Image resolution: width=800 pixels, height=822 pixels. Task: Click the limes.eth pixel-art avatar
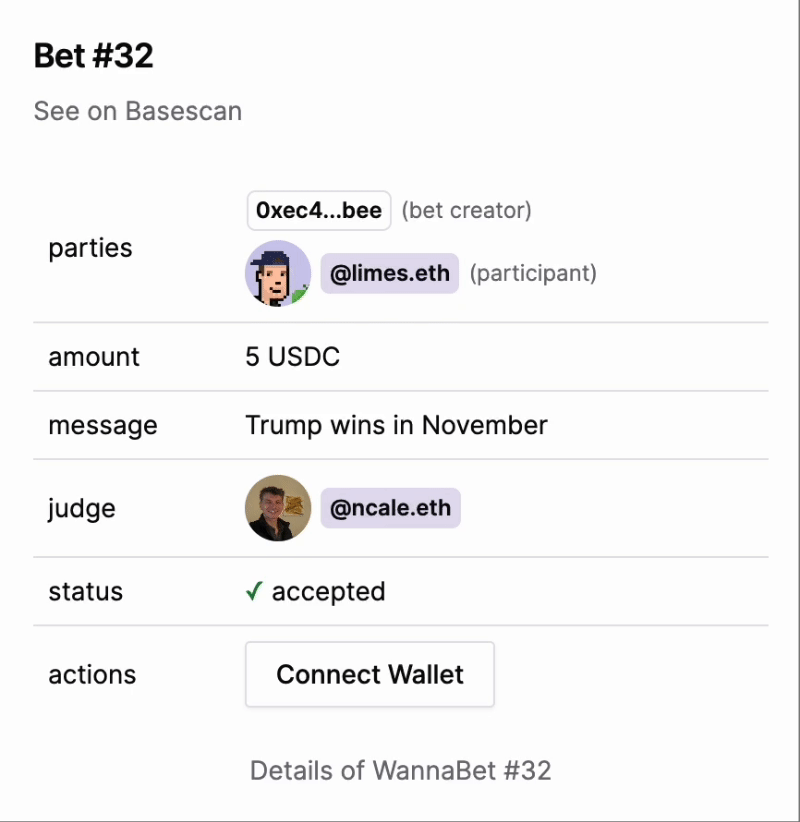point(278,273)
